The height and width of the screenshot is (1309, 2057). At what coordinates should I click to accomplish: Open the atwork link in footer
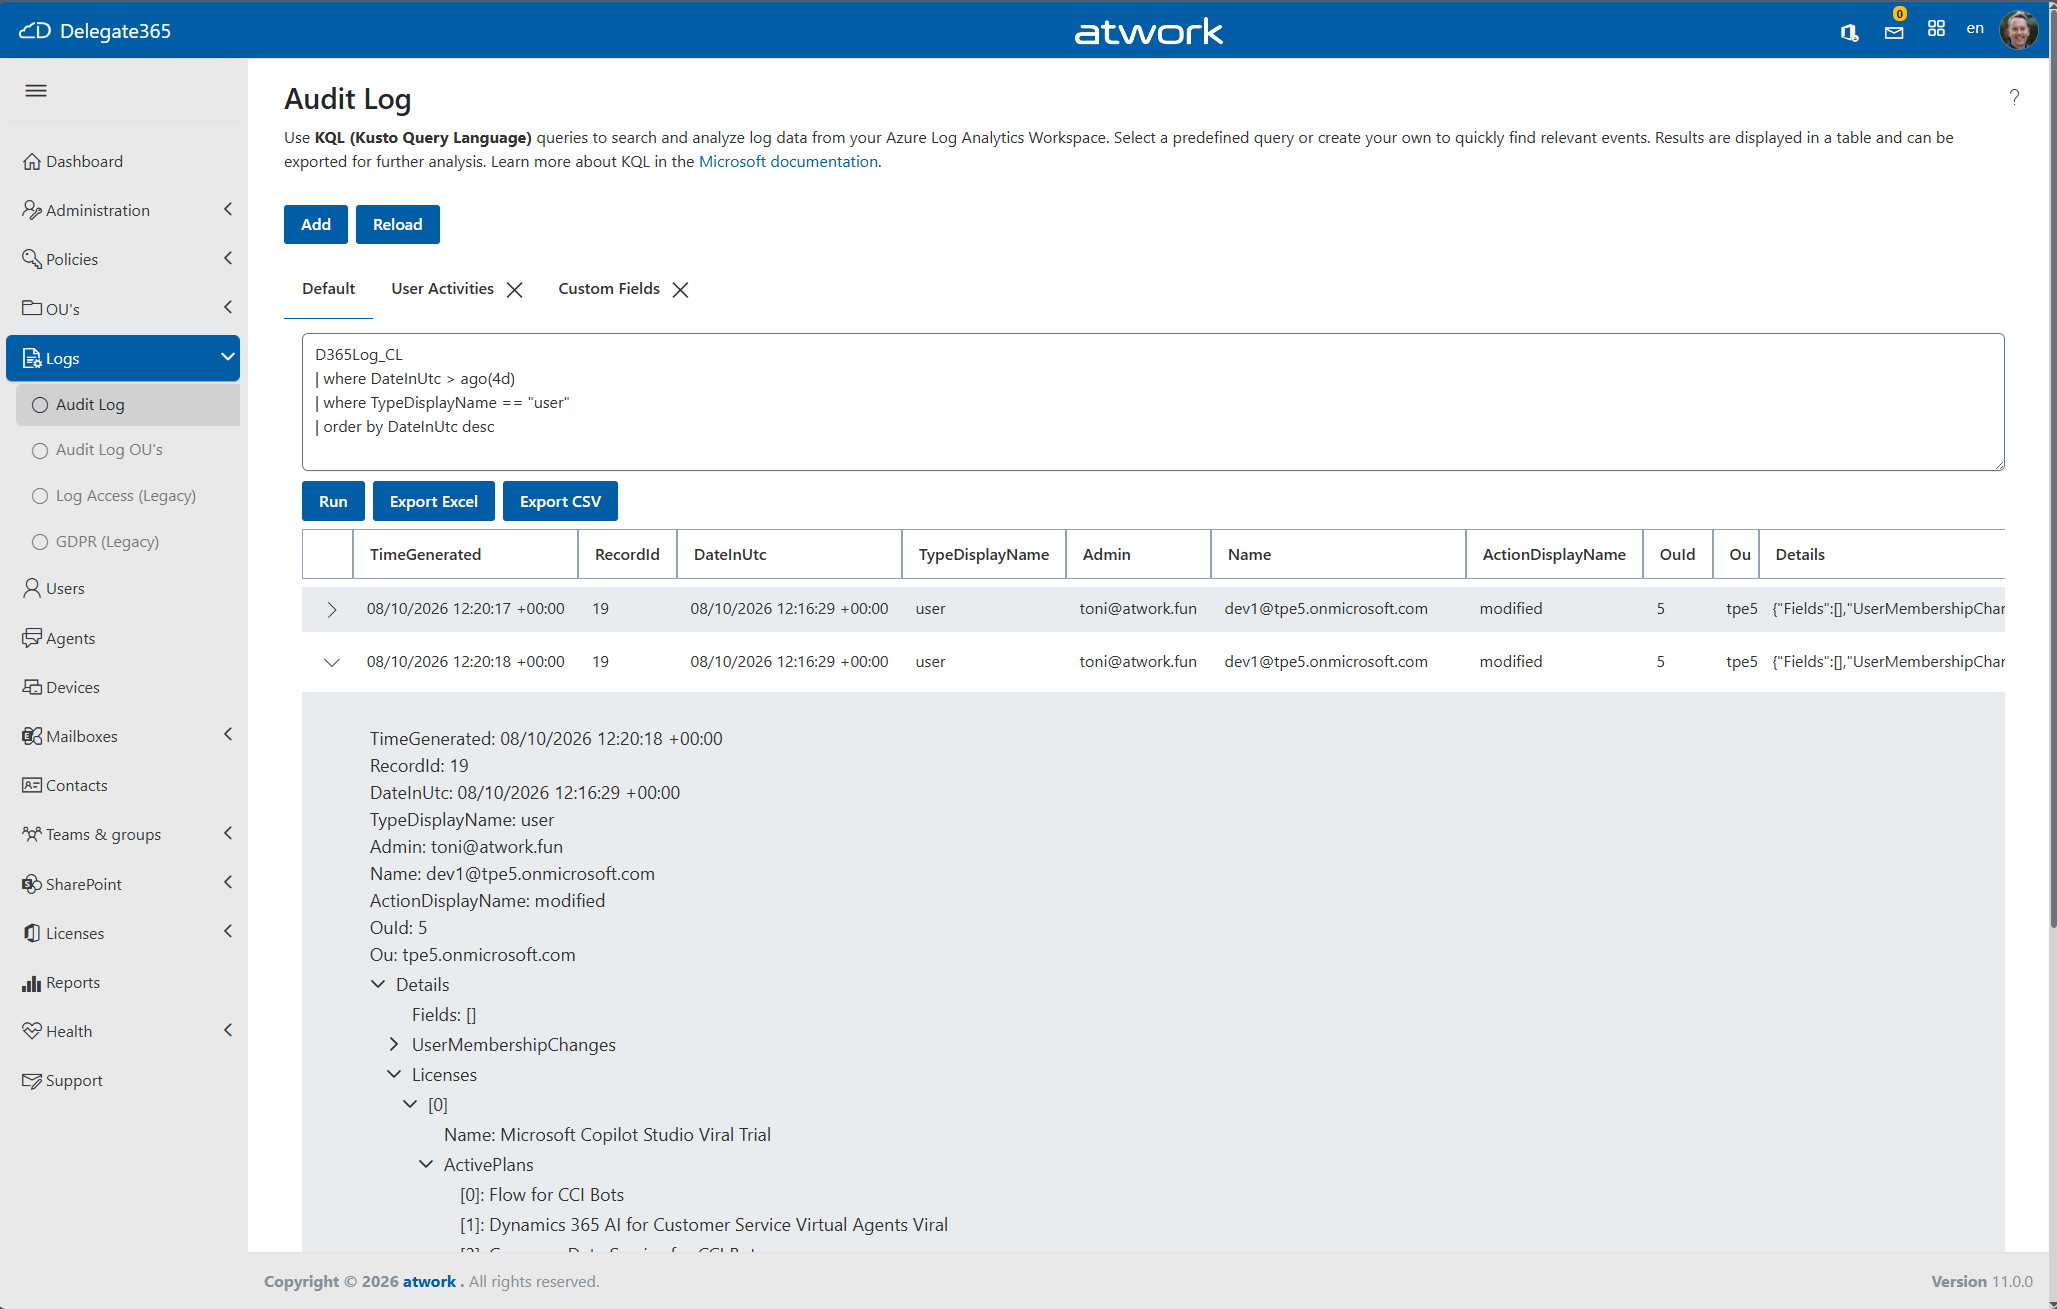pyautogui.click(x=429, y=1282)
